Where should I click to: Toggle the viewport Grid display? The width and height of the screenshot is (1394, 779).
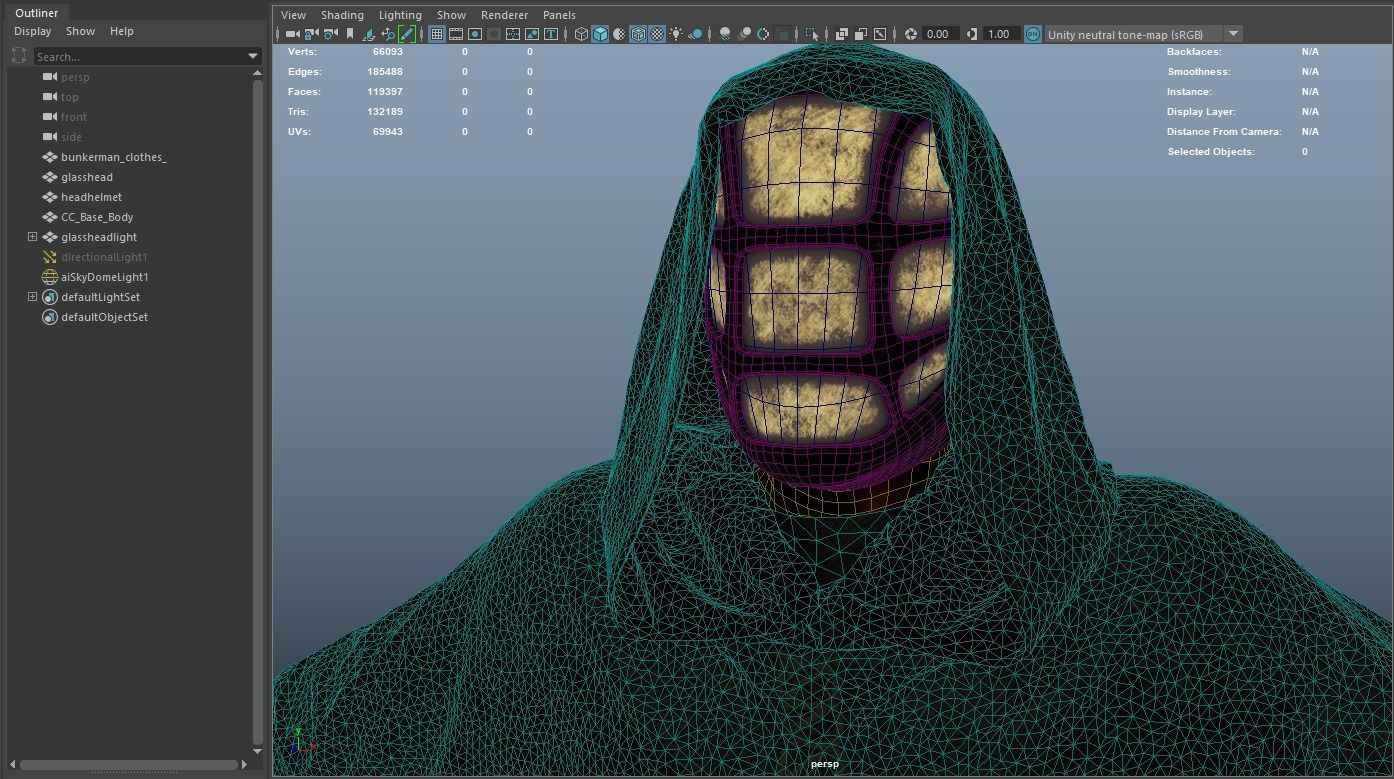point(437,34)
